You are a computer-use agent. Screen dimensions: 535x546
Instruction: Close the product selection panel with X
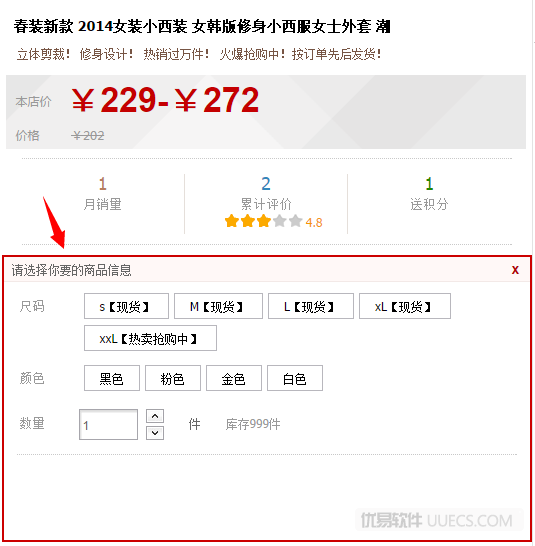(x=515, y=270)
